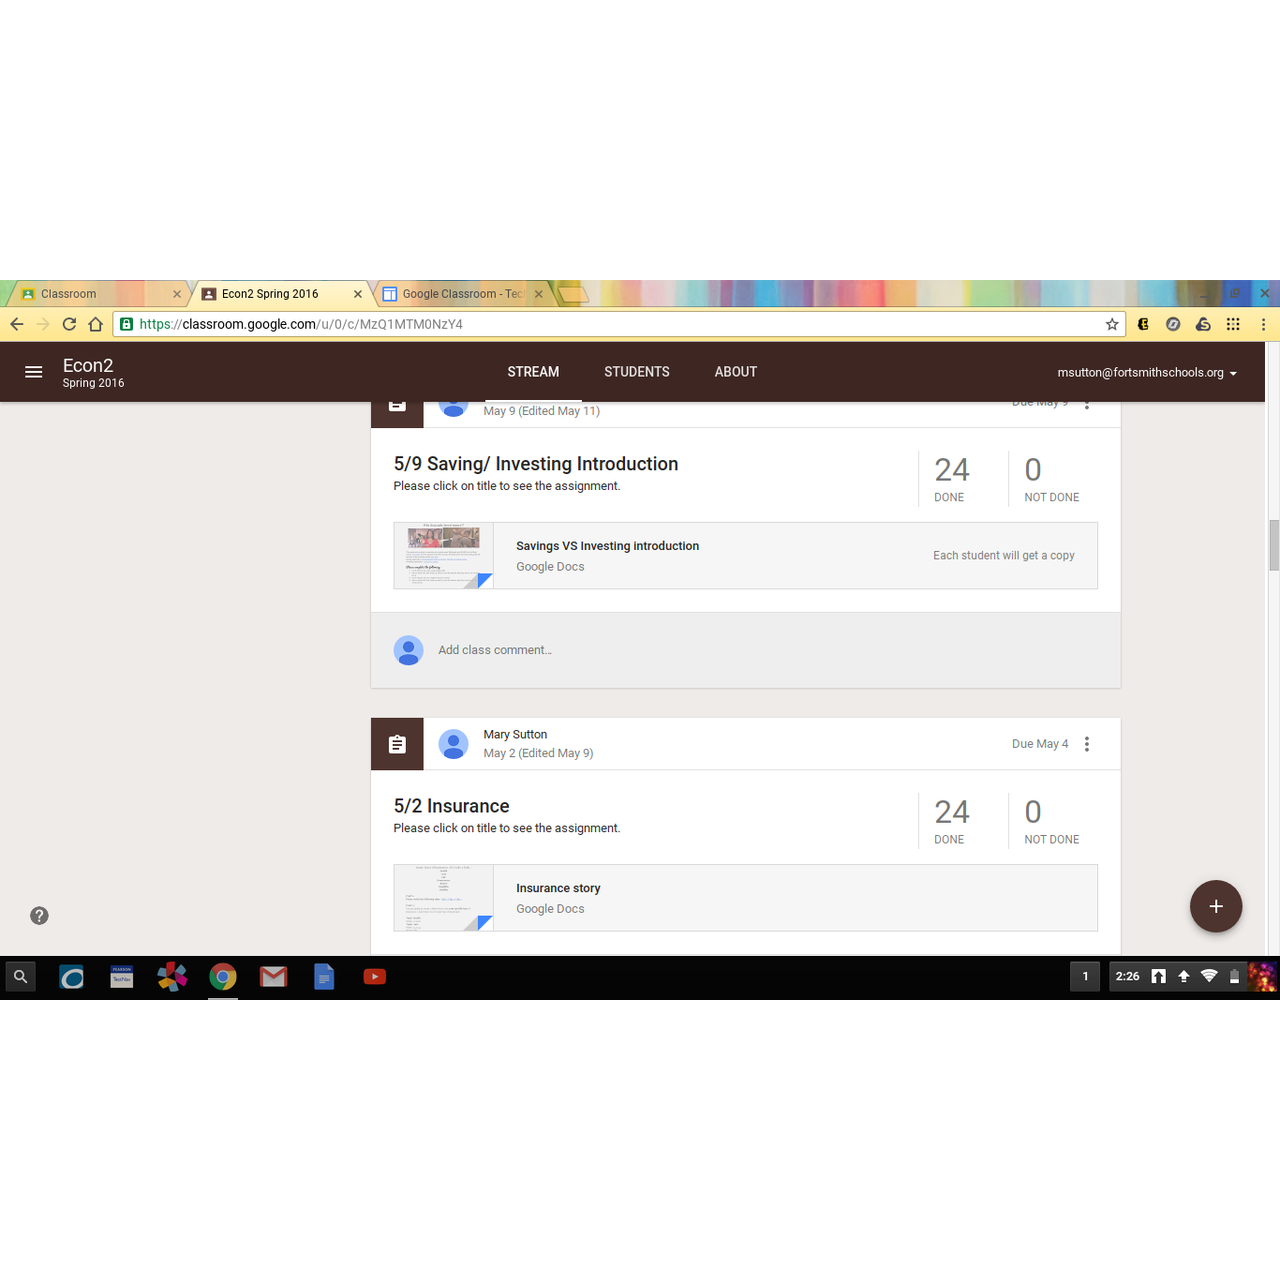Open the Insurance story document thumbnail

[x=443, y=898]
